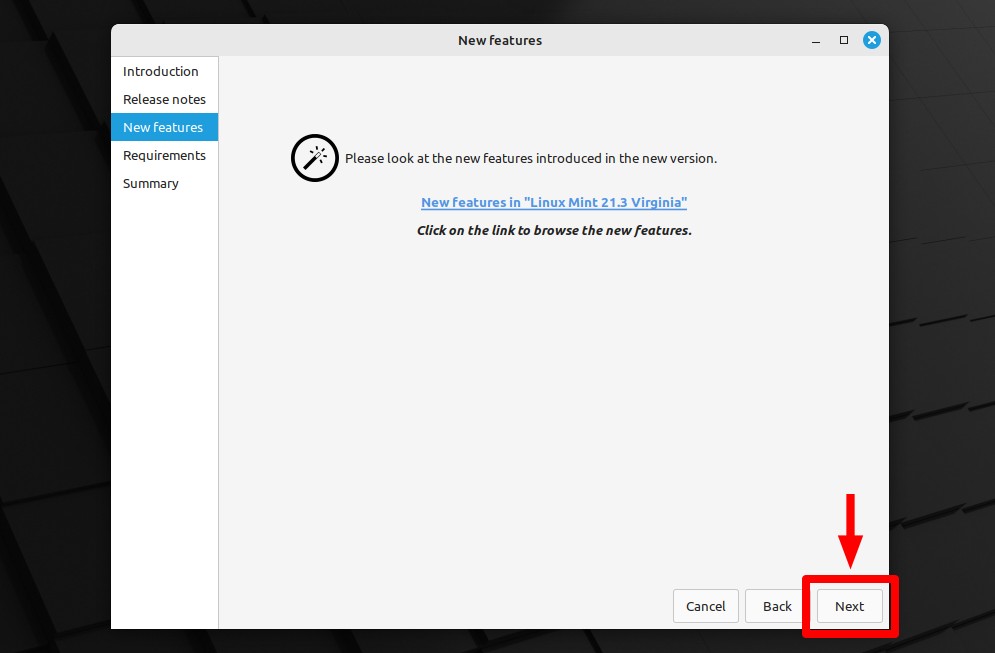Go to the Release notes step
The image size is (995, 653).
click(164, 99)
